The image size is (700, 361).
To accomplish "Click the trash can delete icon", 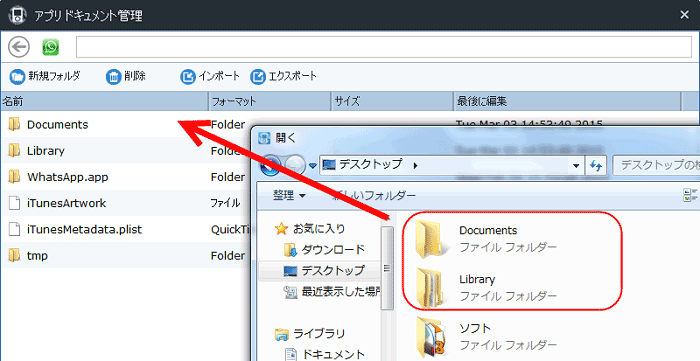I will coord(113,77).
